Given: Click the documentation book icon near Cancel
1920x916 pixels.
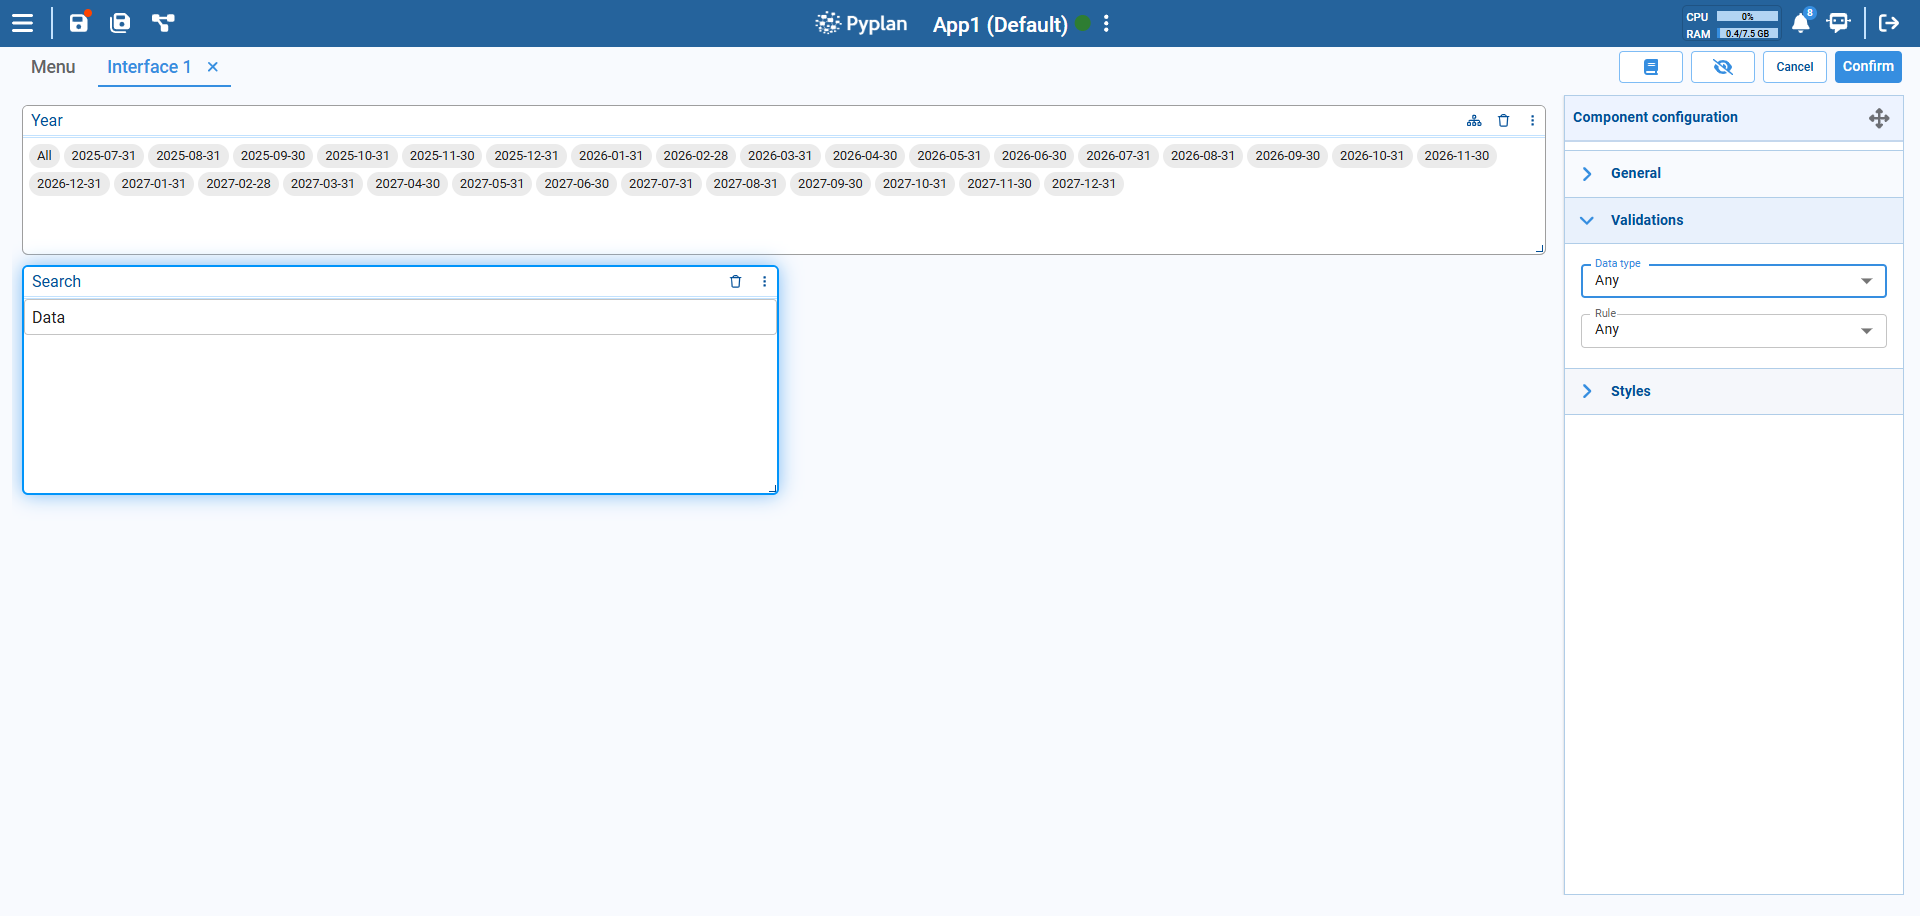Looking at the screenshot, I should coord(1650,67).
